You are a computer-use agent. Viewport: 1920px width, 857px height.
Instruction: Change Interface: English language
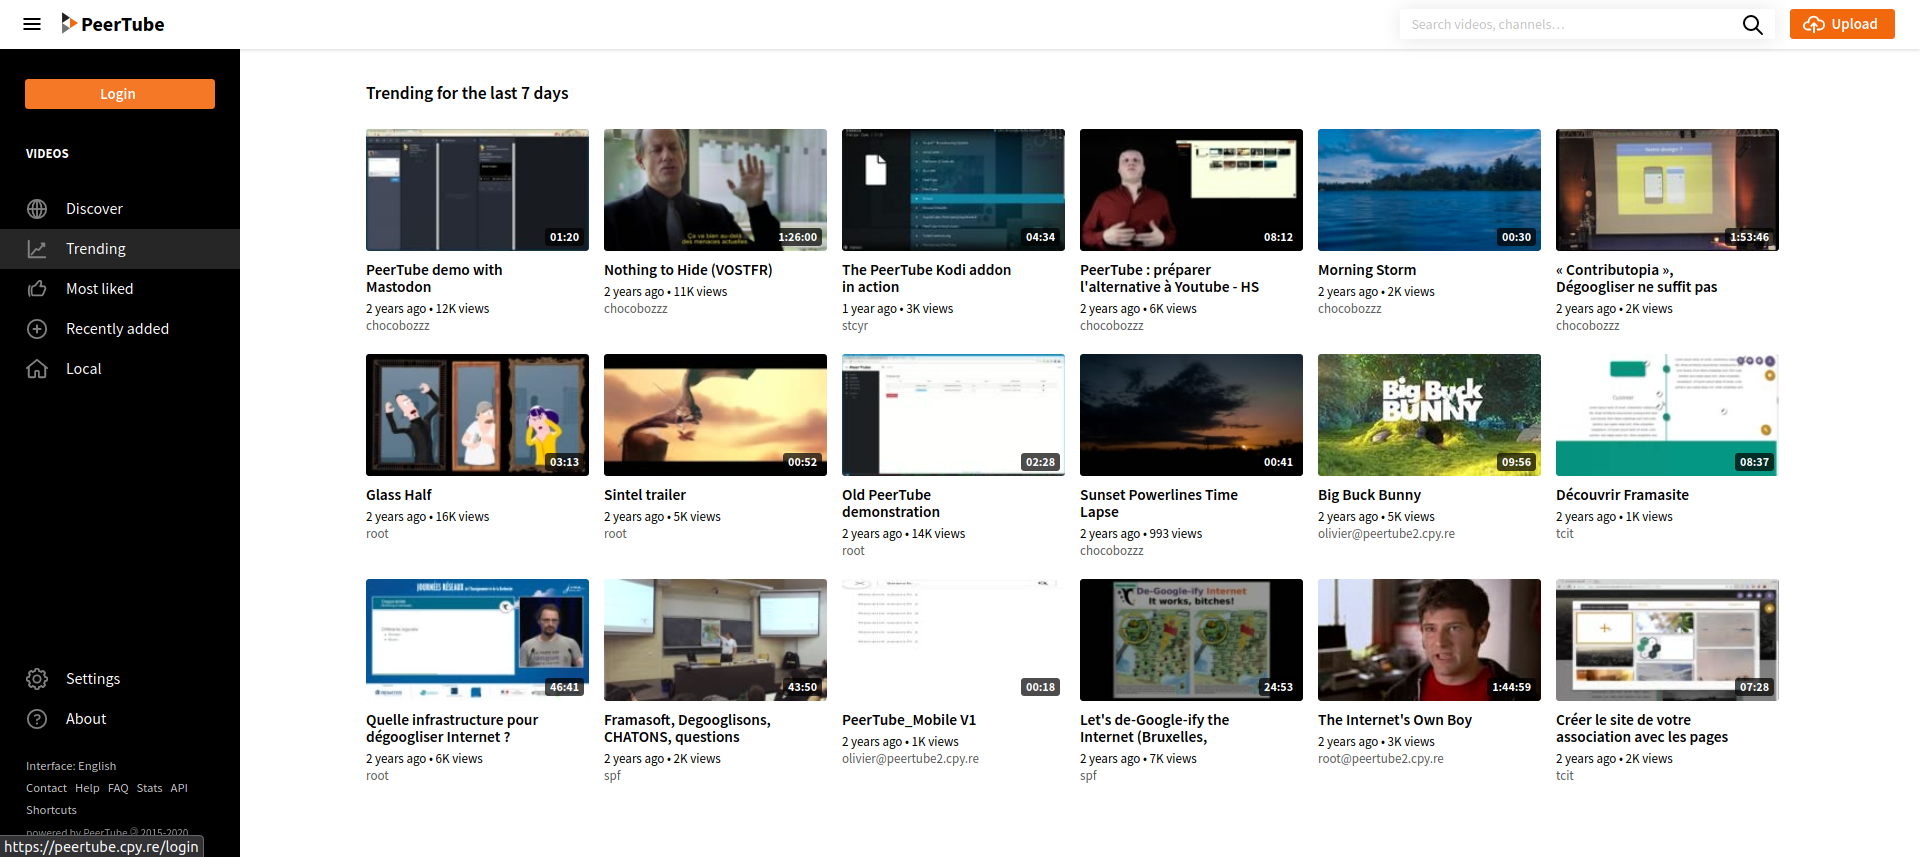pyautogui.click(x=71, y=766)
